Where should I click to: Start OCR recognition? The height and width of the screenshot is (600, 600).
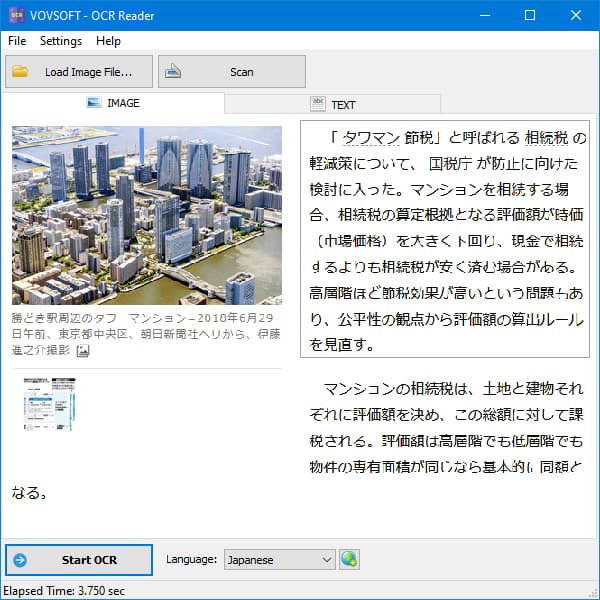coord(79,560)
